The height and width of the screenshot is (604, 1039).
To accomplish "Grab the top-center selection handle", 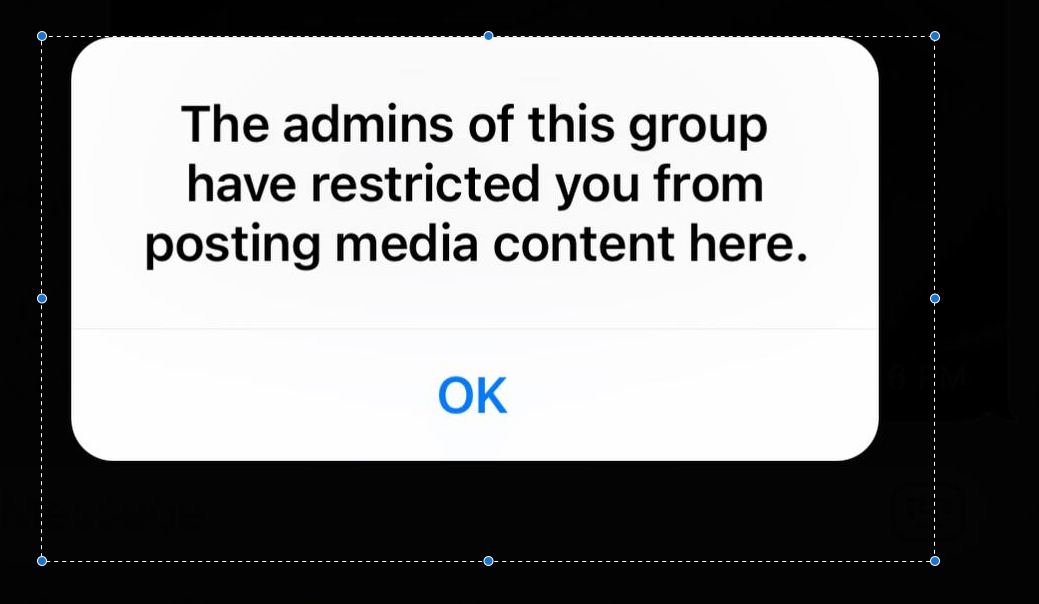I will click(x=488, y=36).
